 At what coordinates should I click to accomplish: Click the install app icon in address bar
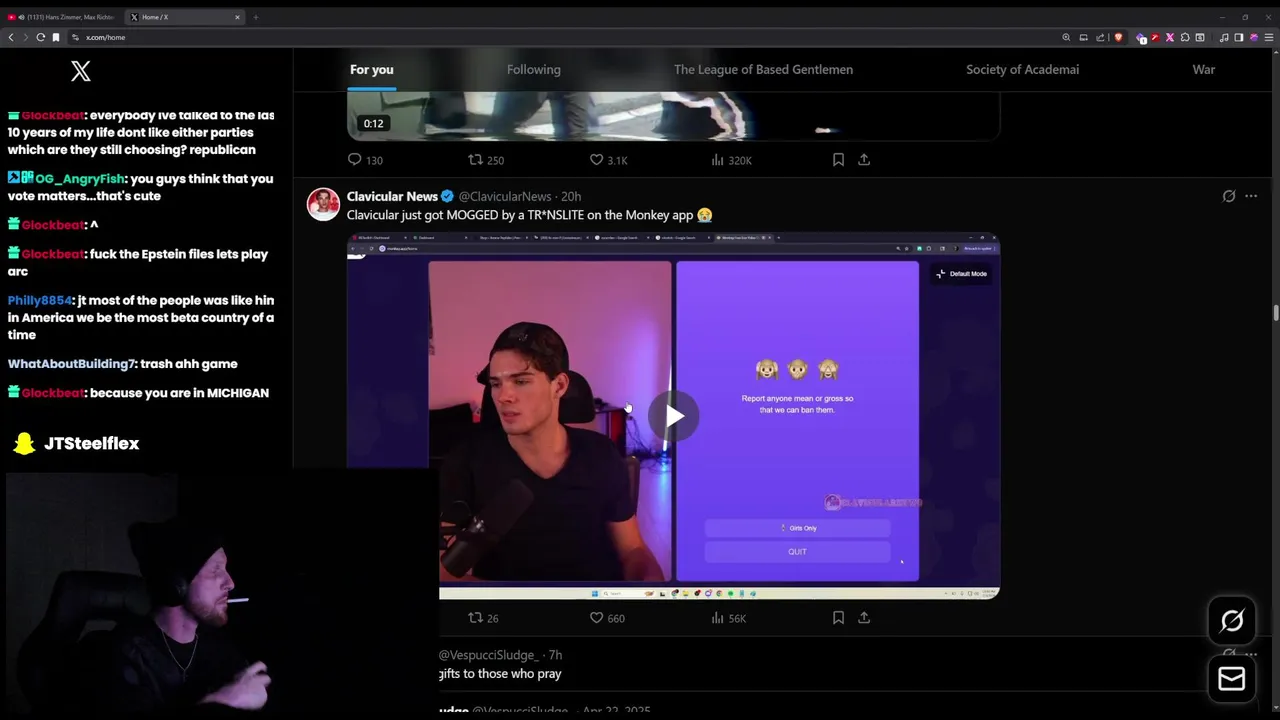click(x=1083, y=37)
